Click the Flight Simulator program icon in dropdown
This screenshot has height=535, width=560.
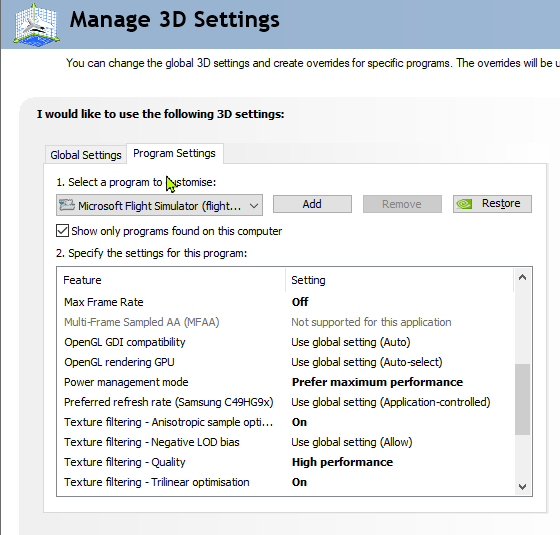click(67, 205)
